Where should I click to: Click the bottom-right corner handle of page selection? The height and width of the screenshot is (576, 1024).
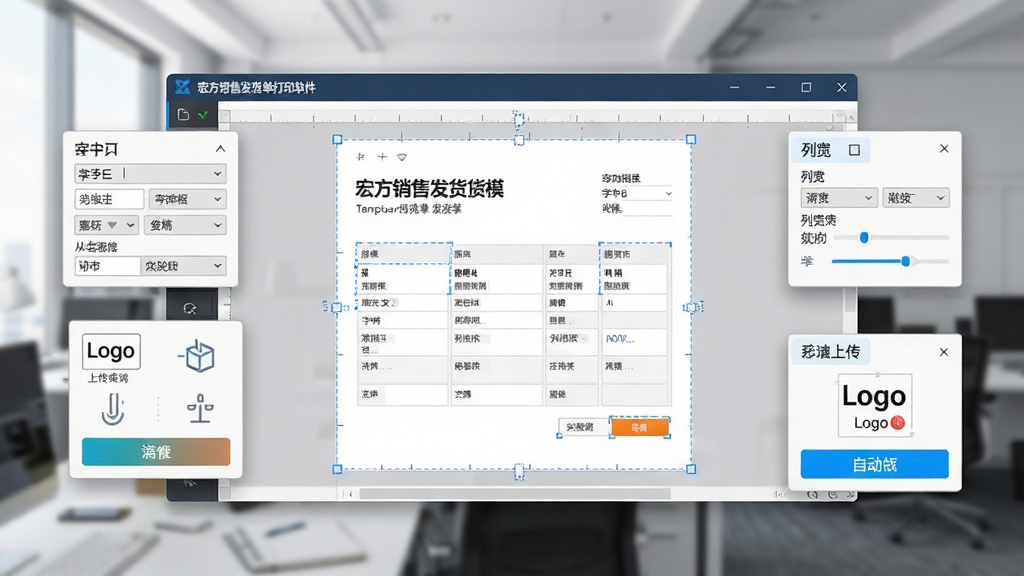691,469
